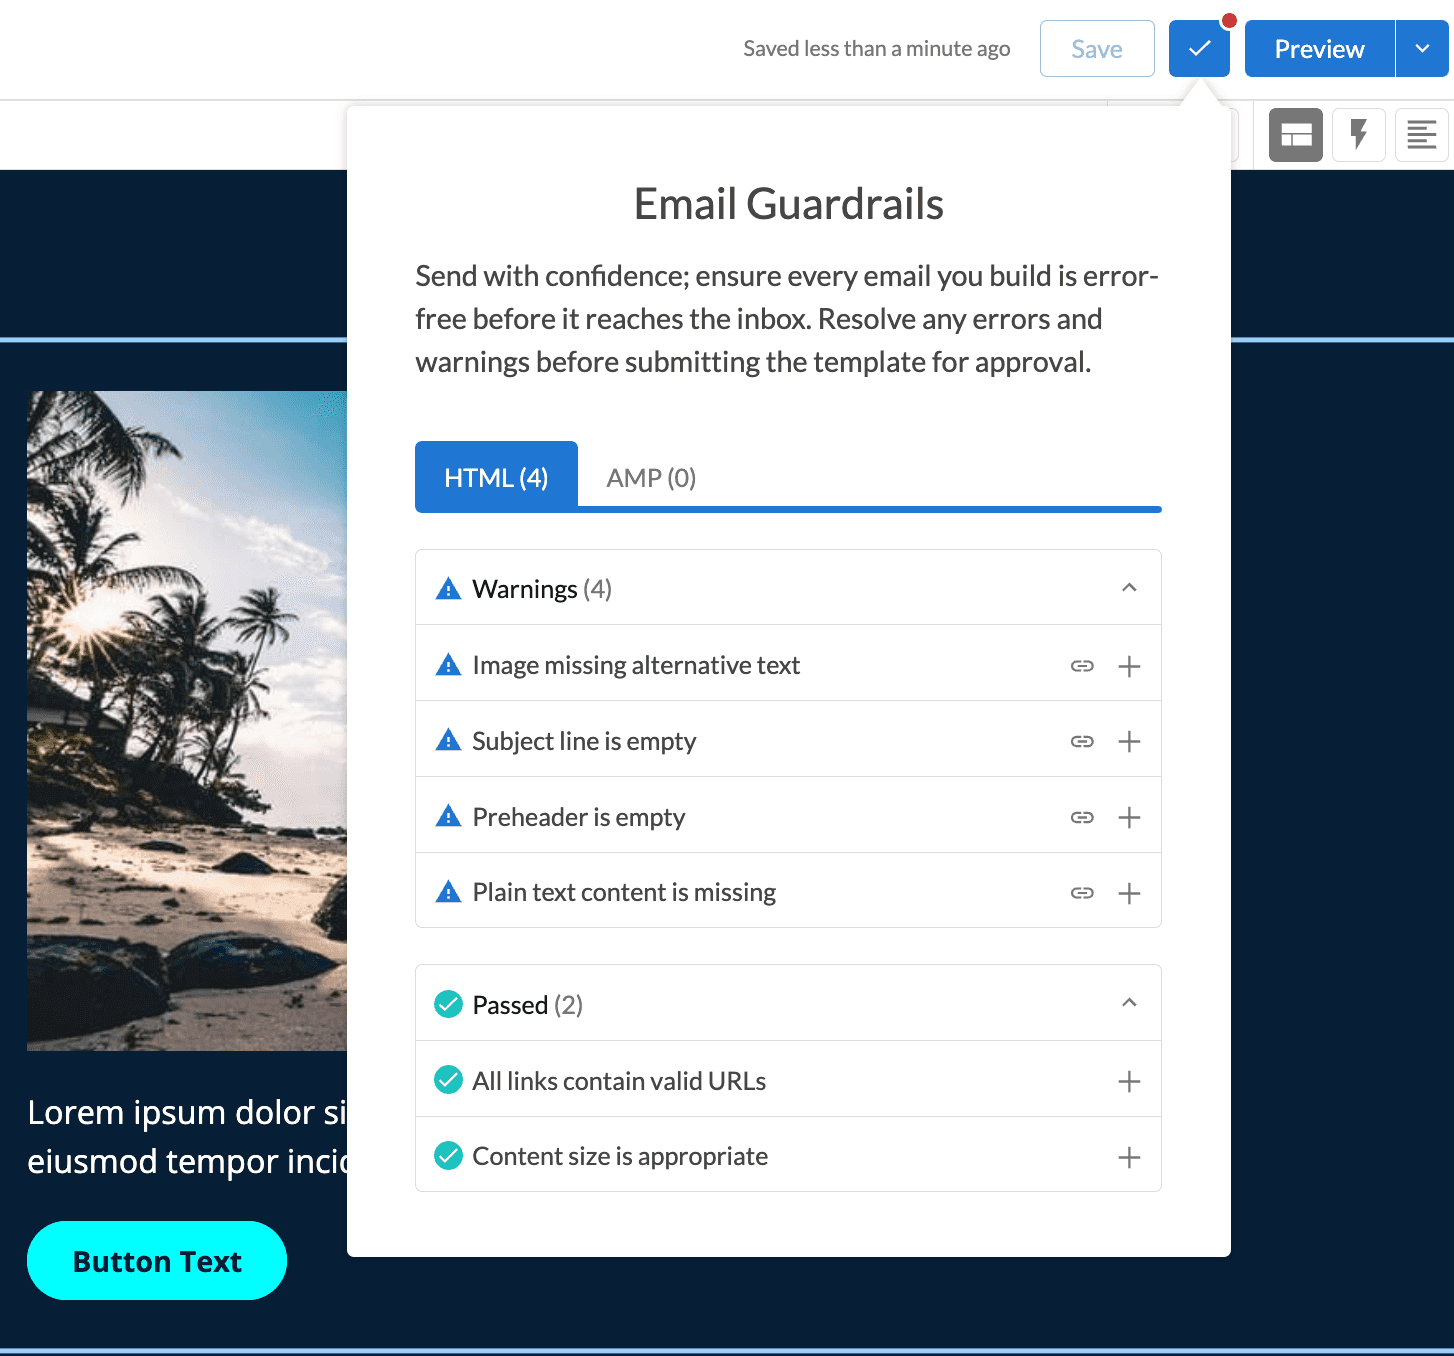The height and width of the screenshot is (1356, 1454).
Task: Switch to the HTML tab
Action: [x=496, y=477]
